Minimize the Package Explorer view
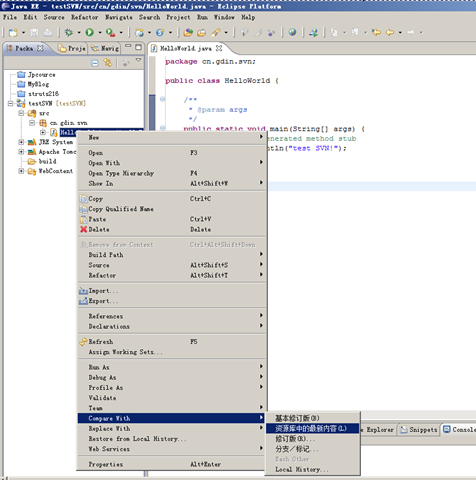Viewport: 476px width, 480px height. pyautogui.click(x=128, y=47)
